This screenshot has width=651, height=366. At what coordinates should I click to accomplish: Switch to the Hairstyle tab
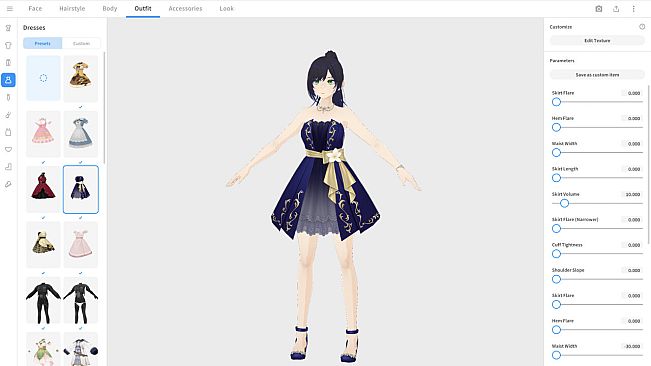pyautogui.click(x=72, y=8)
